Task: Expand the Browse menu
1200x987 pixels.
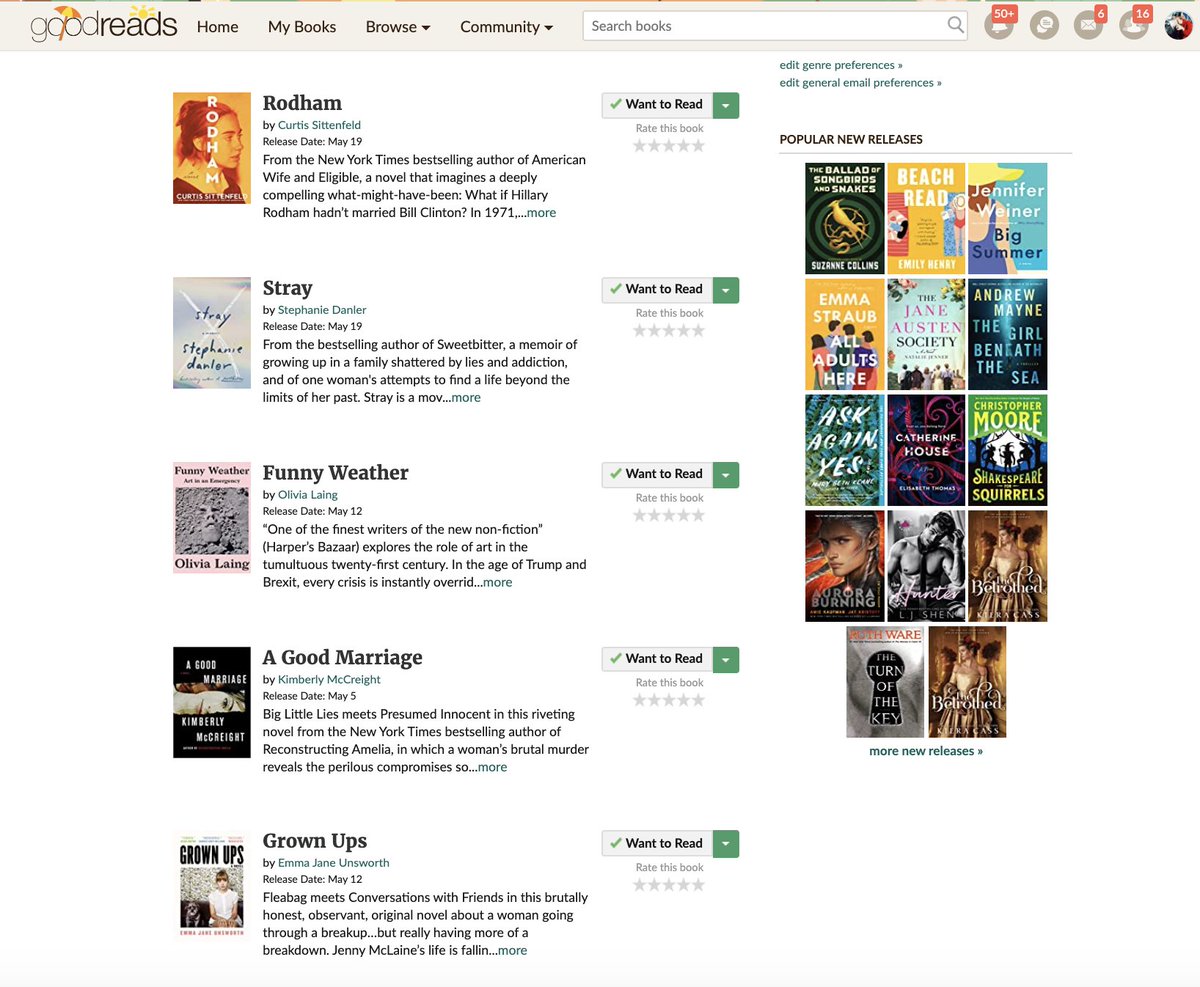Action: tap(398, 27)
